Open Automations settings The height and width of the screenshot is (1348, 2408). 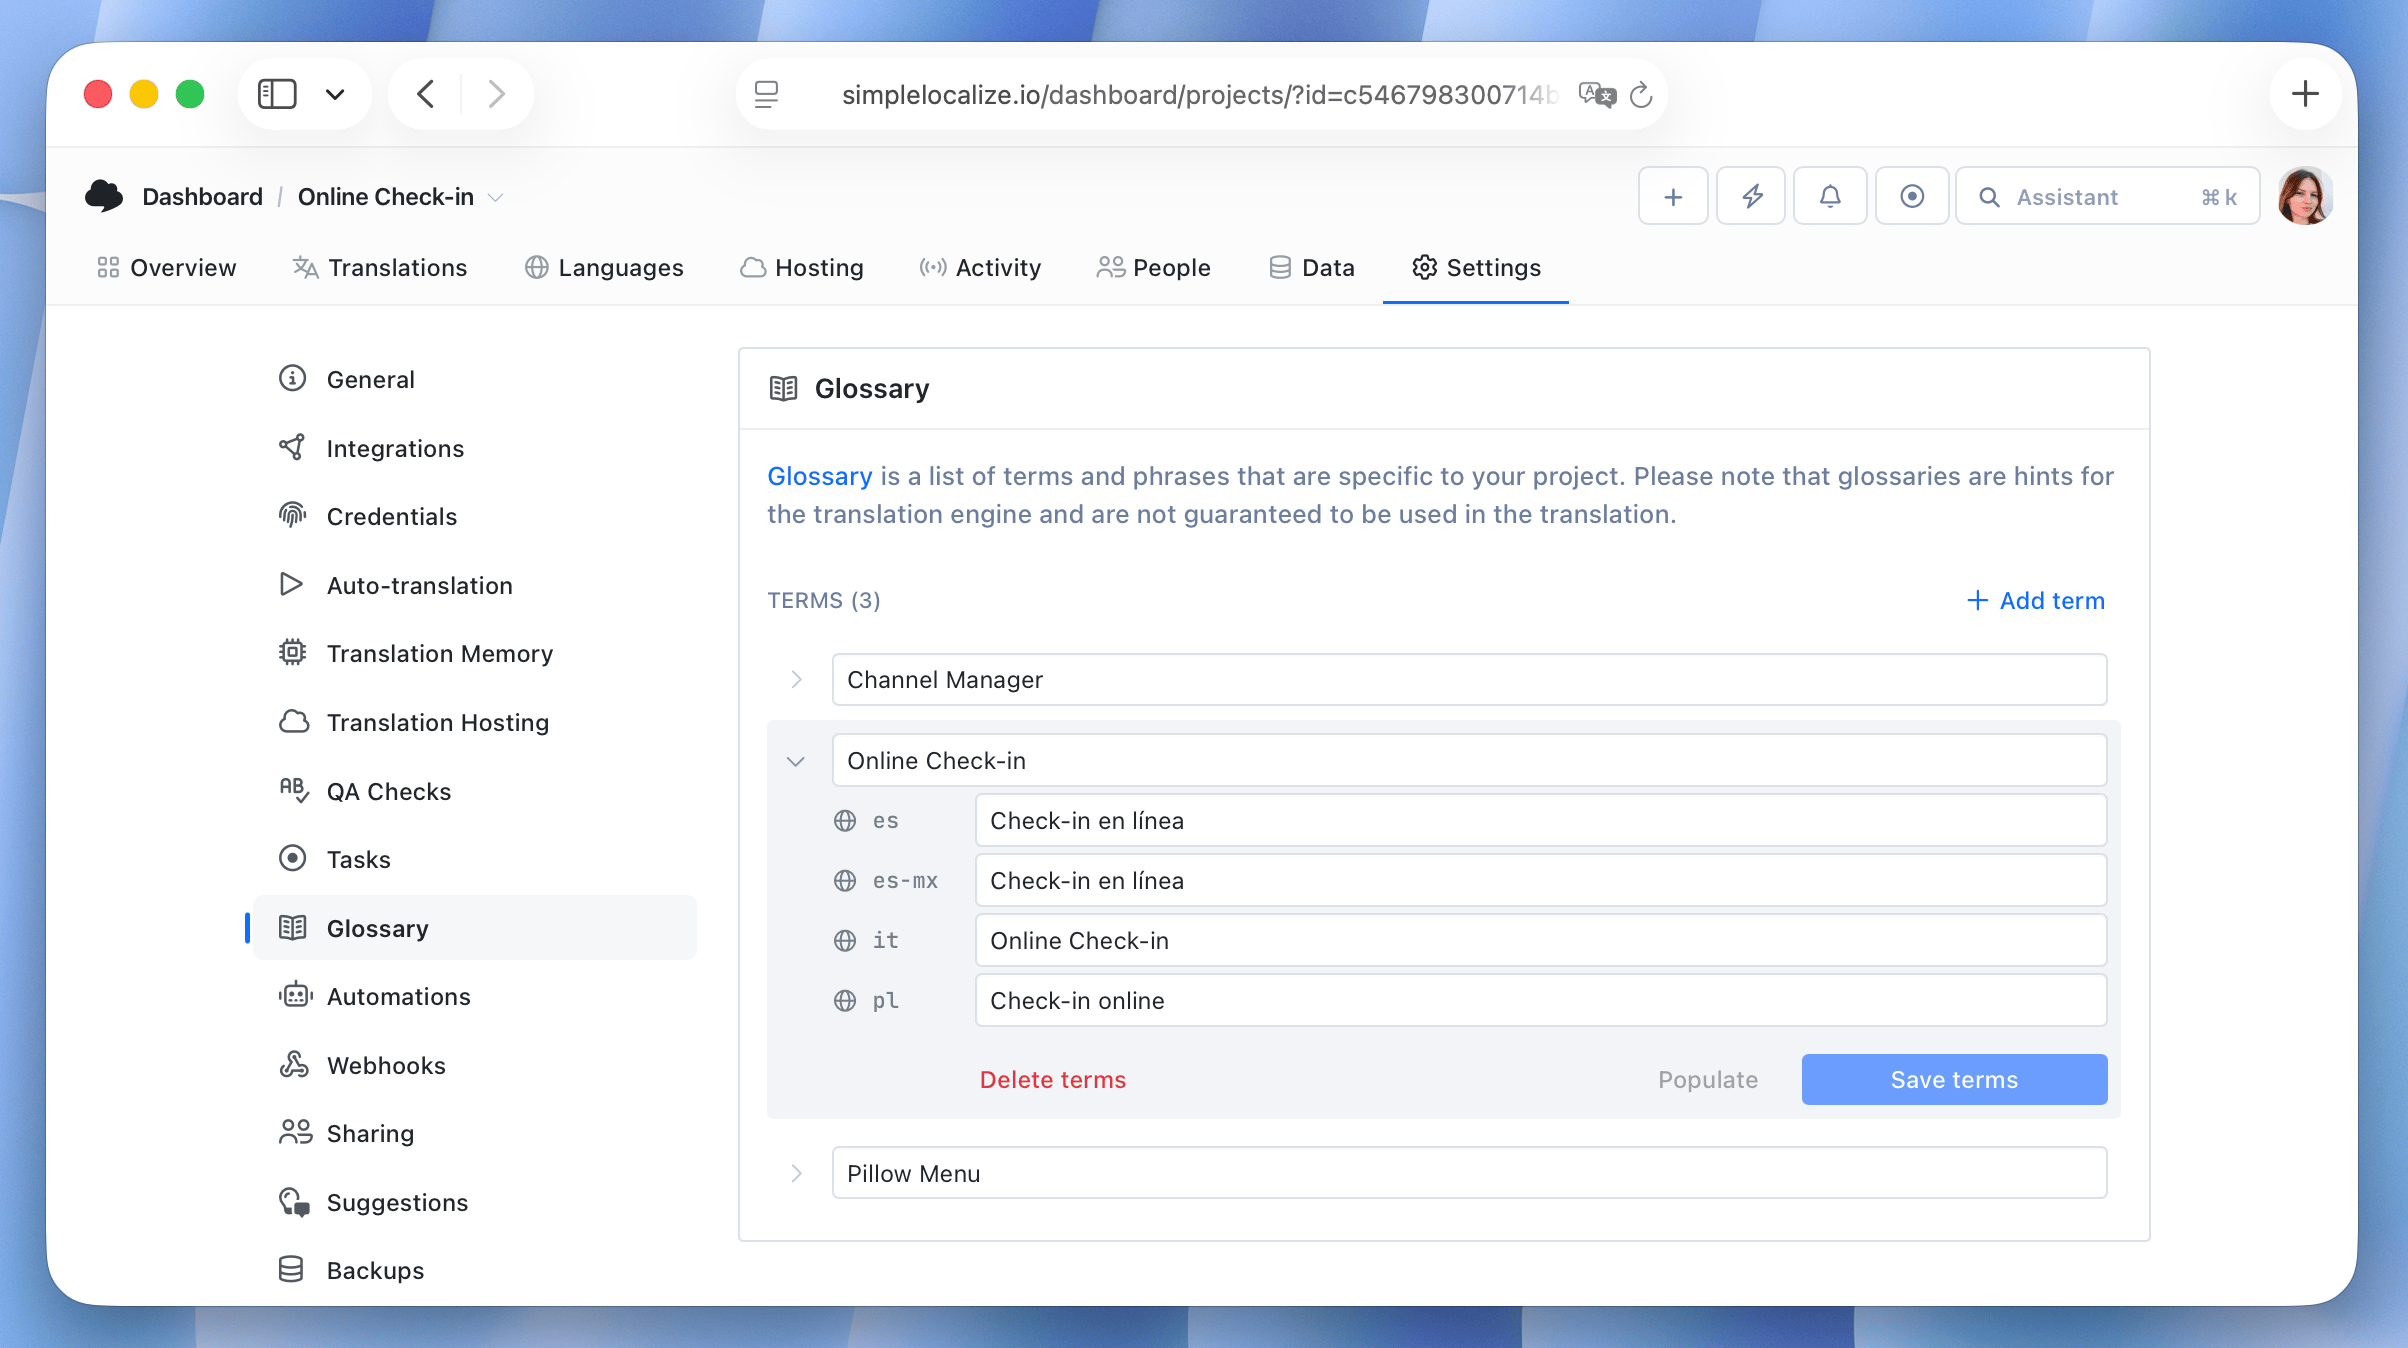coord(475,996)
